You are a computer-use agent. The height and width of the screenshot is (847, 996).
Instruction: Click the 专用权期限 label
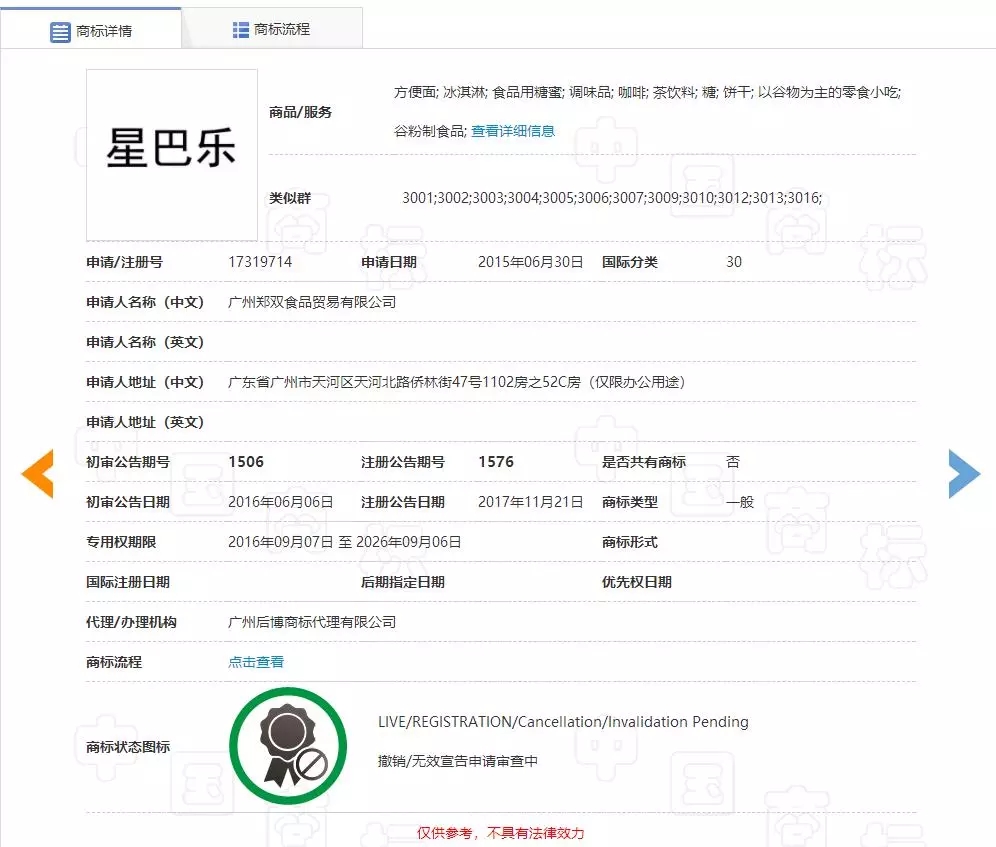(x=121, y=542)
